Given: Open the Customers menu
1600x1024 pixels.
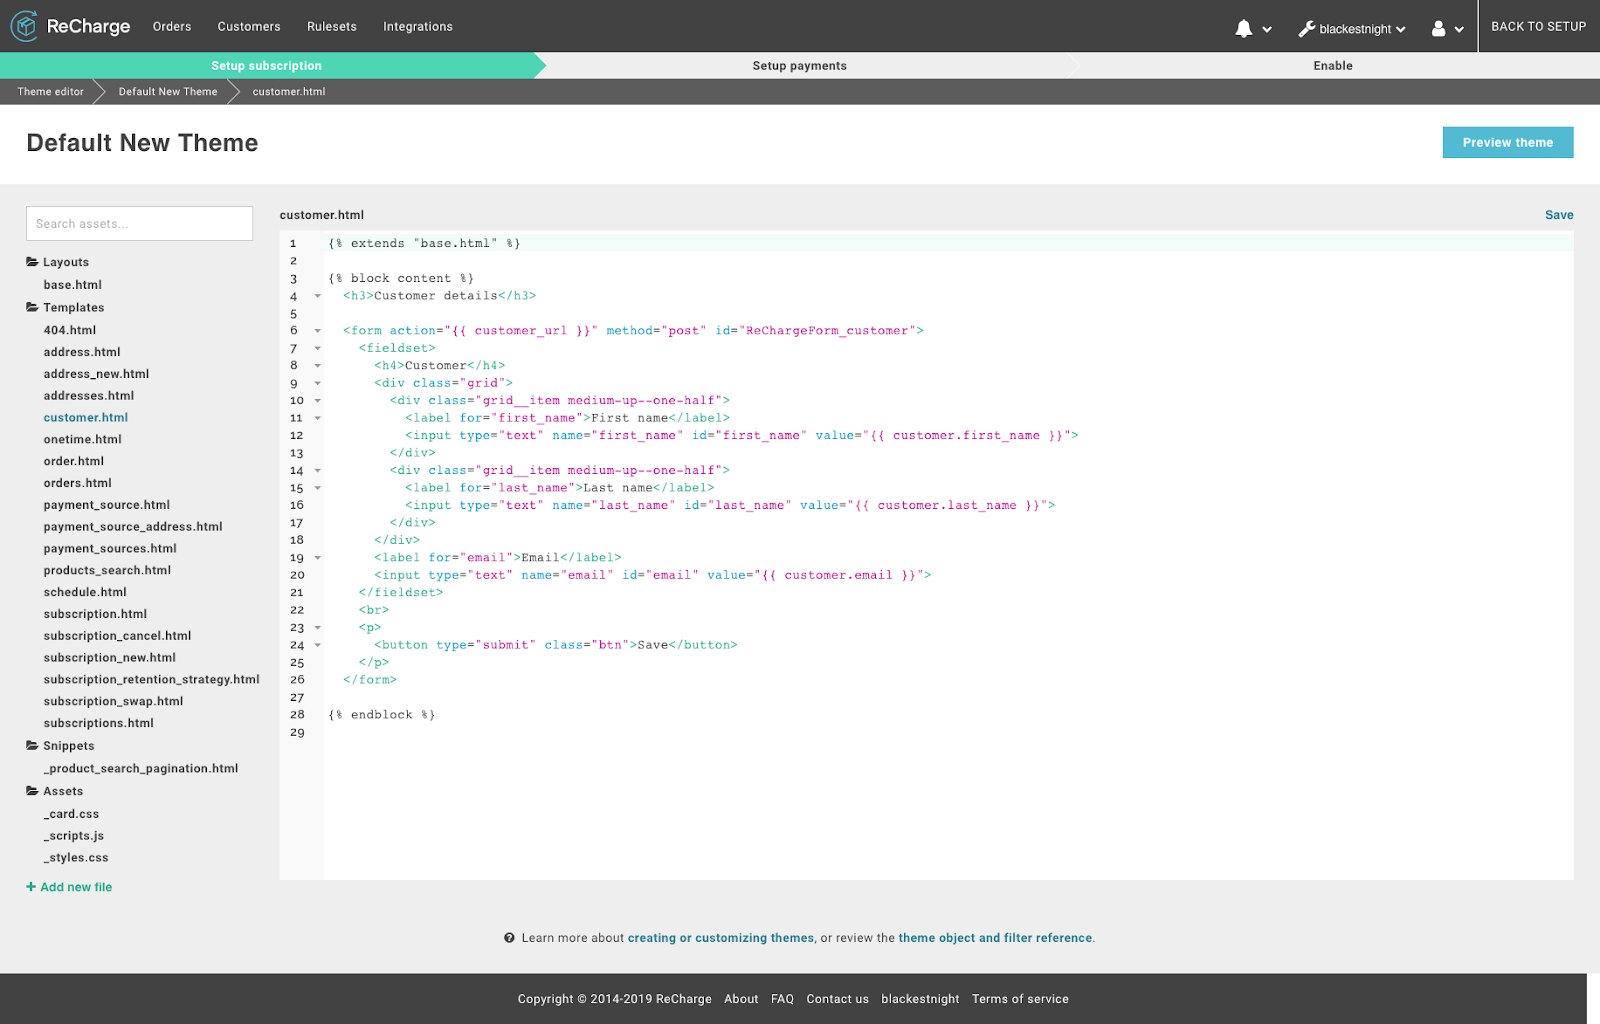Looking at the screenshot, I should 248,26.
